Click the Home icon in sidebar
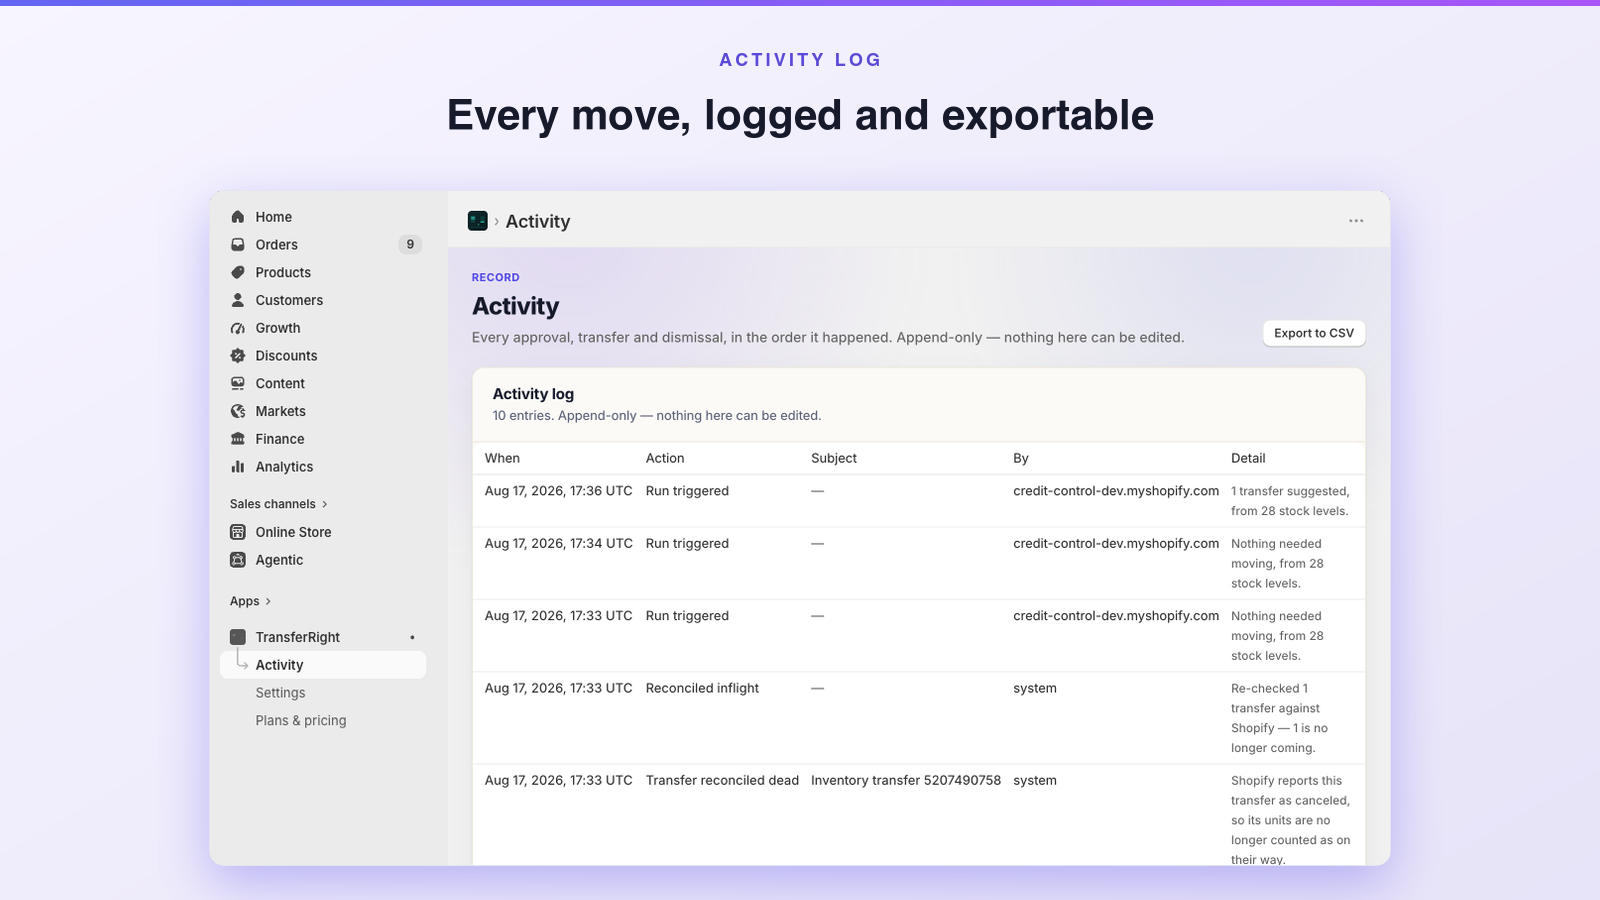The width and height of the screenshot is (1600, 900). point(238,217)
